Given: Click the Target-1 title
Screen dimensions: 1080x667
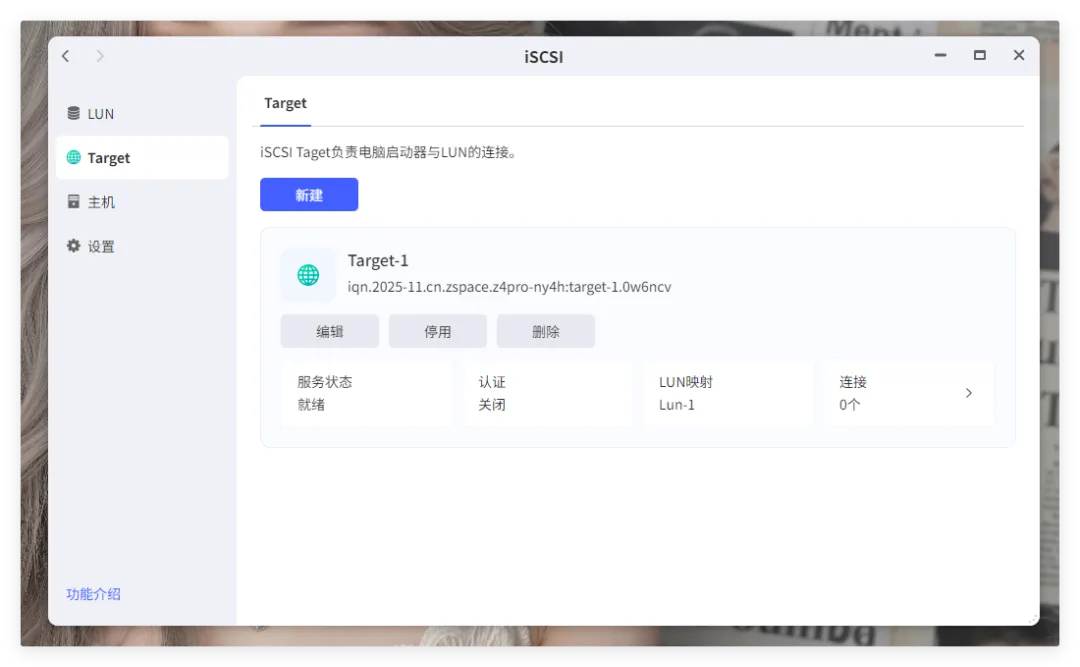Looking at the screenshot, I should 377,260.
